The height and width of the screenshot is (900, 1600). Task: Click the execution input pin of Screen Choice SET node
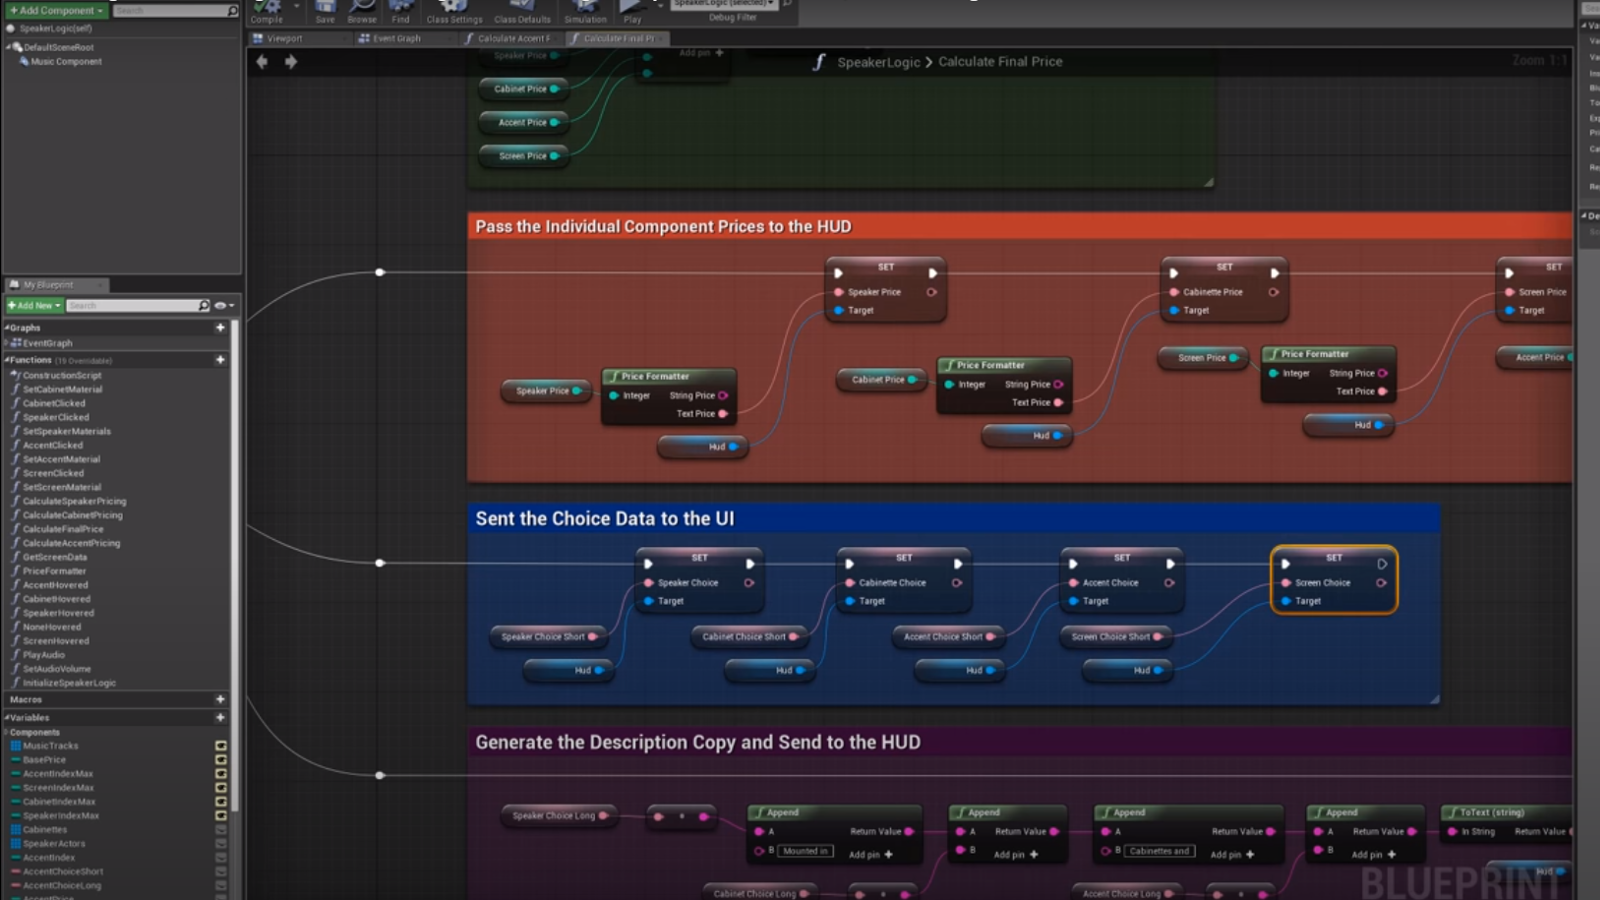pyautogui.click(x=1285, y=564)
